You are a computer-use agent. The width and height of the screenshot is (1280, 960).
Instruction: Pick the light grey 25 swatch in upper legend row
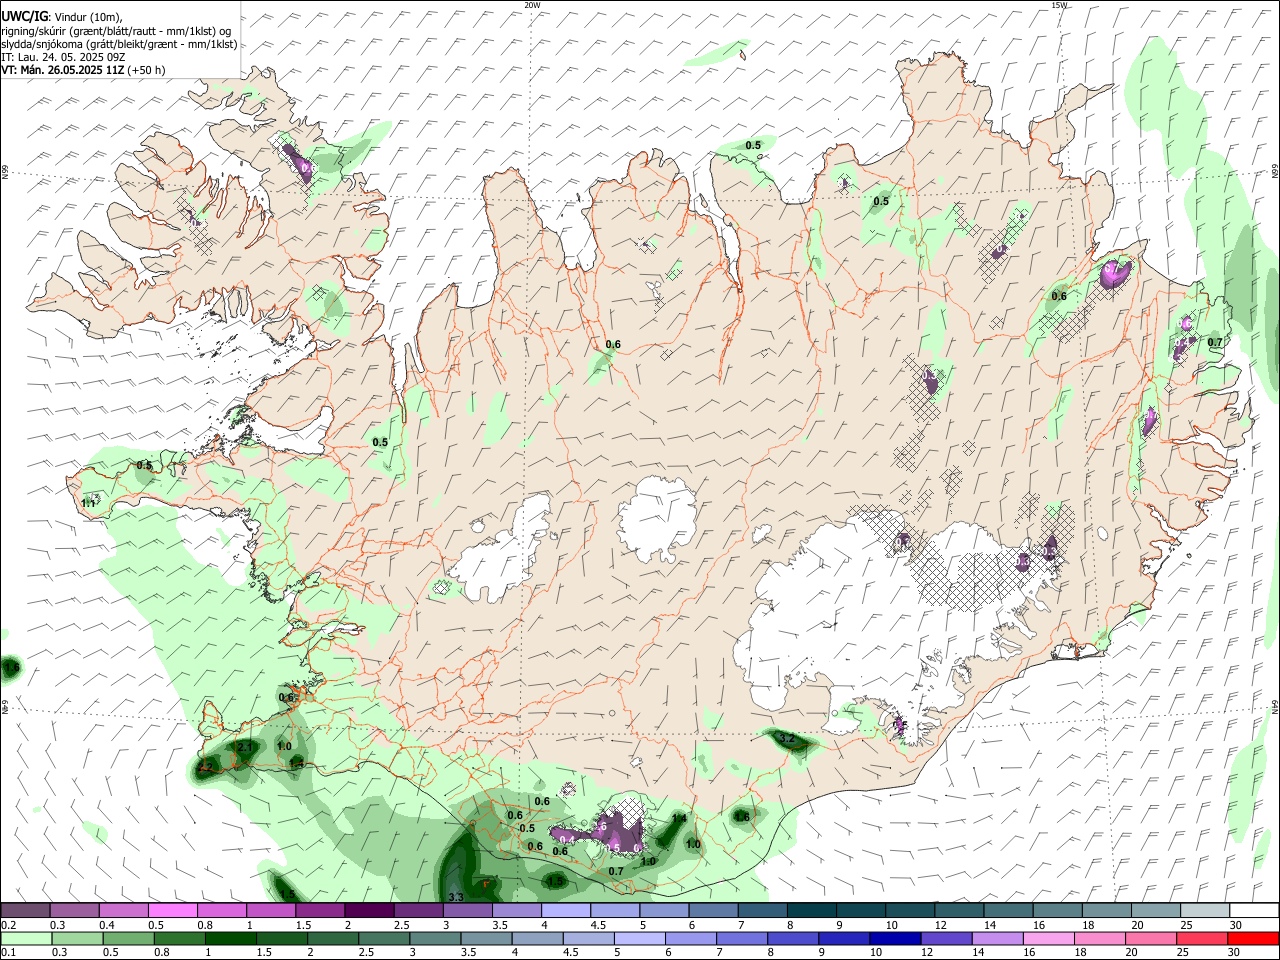click(x=1204, y=911)
